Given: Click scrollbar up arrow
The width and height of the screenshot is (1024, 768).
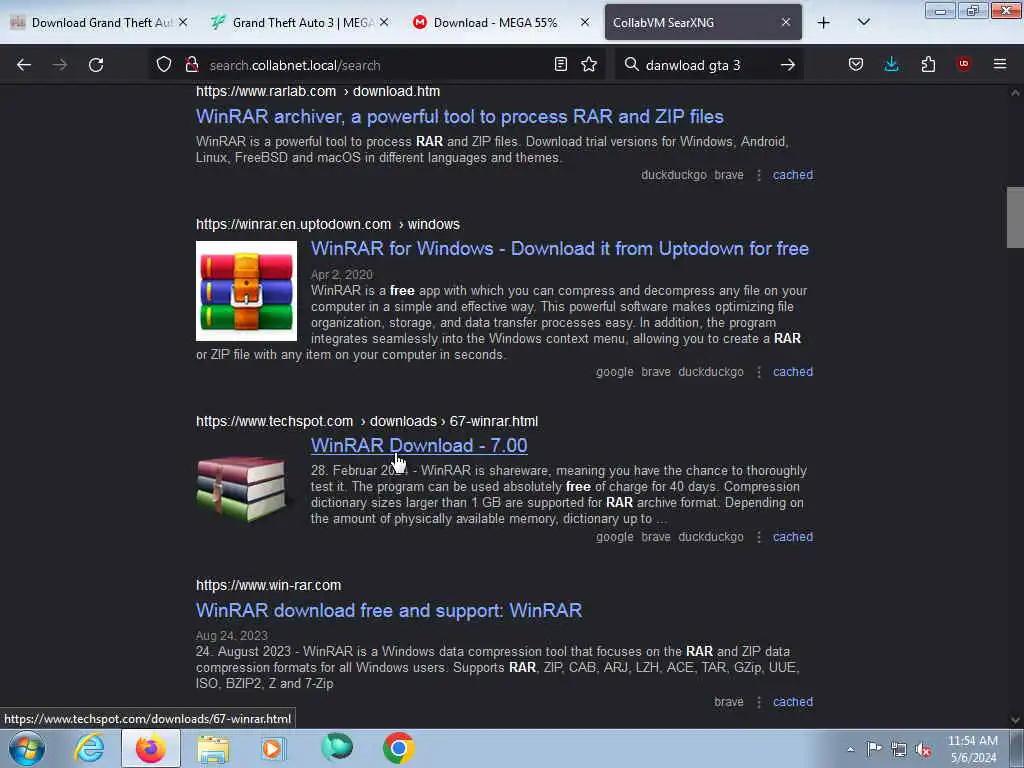Looking at the screenshot, I should pyautogui.click(x=1015, y=93).
